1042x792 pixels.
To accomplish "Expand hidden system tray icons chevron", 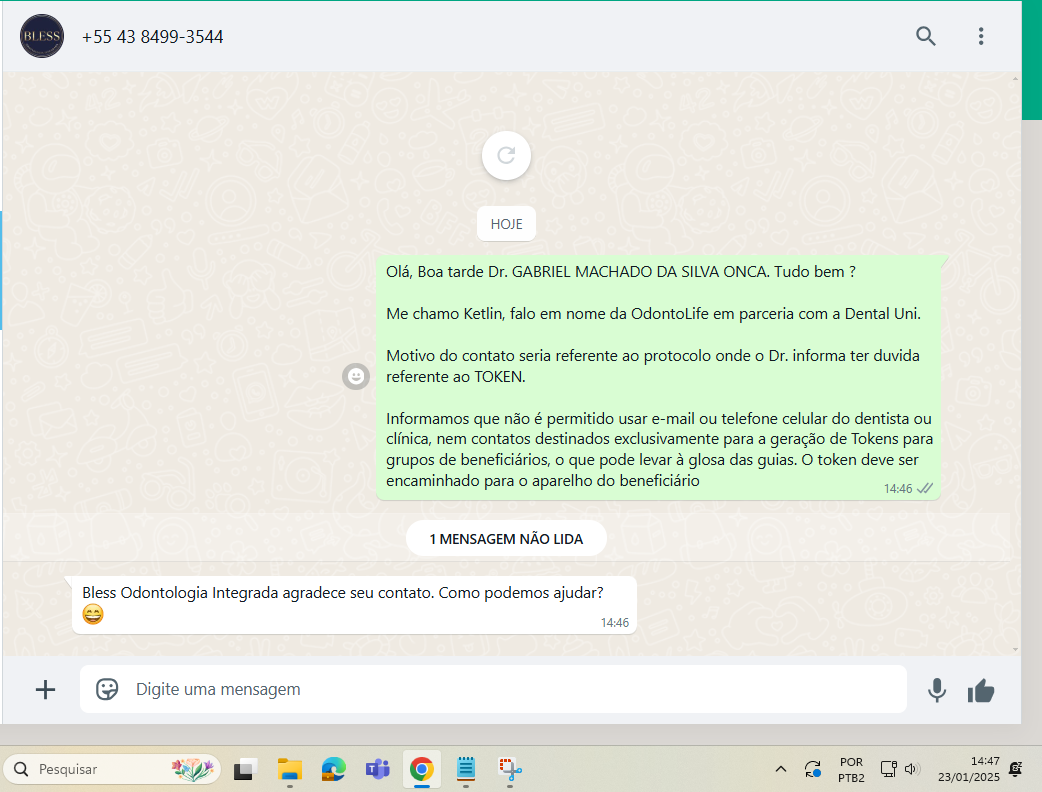I will pos(781,769).
